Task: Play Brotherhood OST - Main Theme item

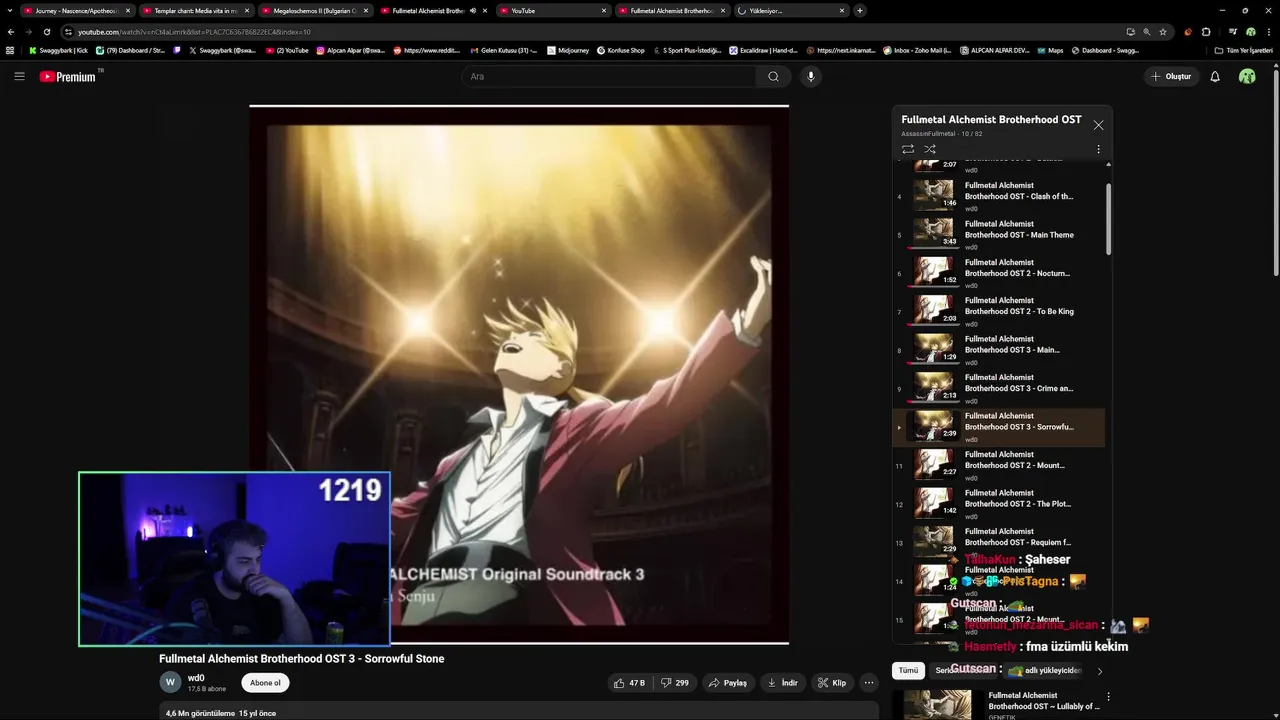Action: pyautogui.click(x=1000, y=235)
